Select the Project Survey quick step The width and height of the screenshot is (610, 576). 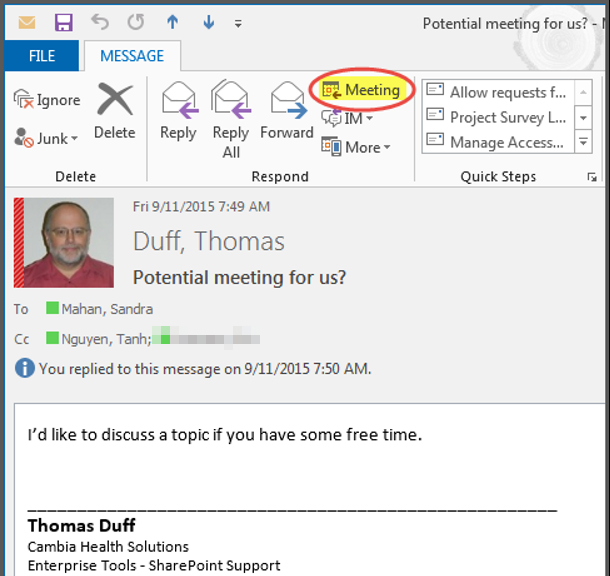[497, 117]
